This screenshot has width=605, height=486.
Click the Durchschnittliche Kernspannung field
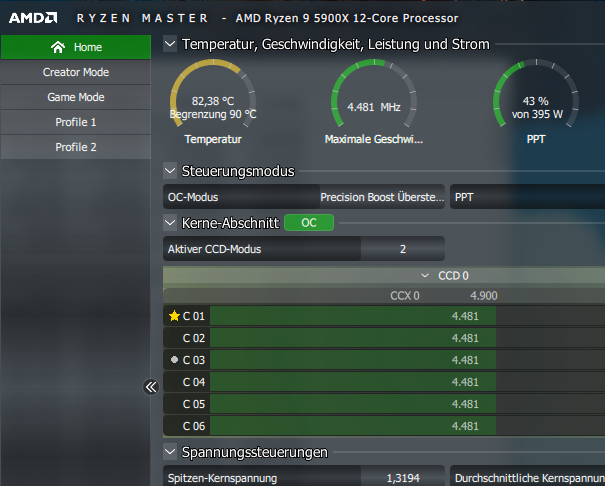(527, 478)
